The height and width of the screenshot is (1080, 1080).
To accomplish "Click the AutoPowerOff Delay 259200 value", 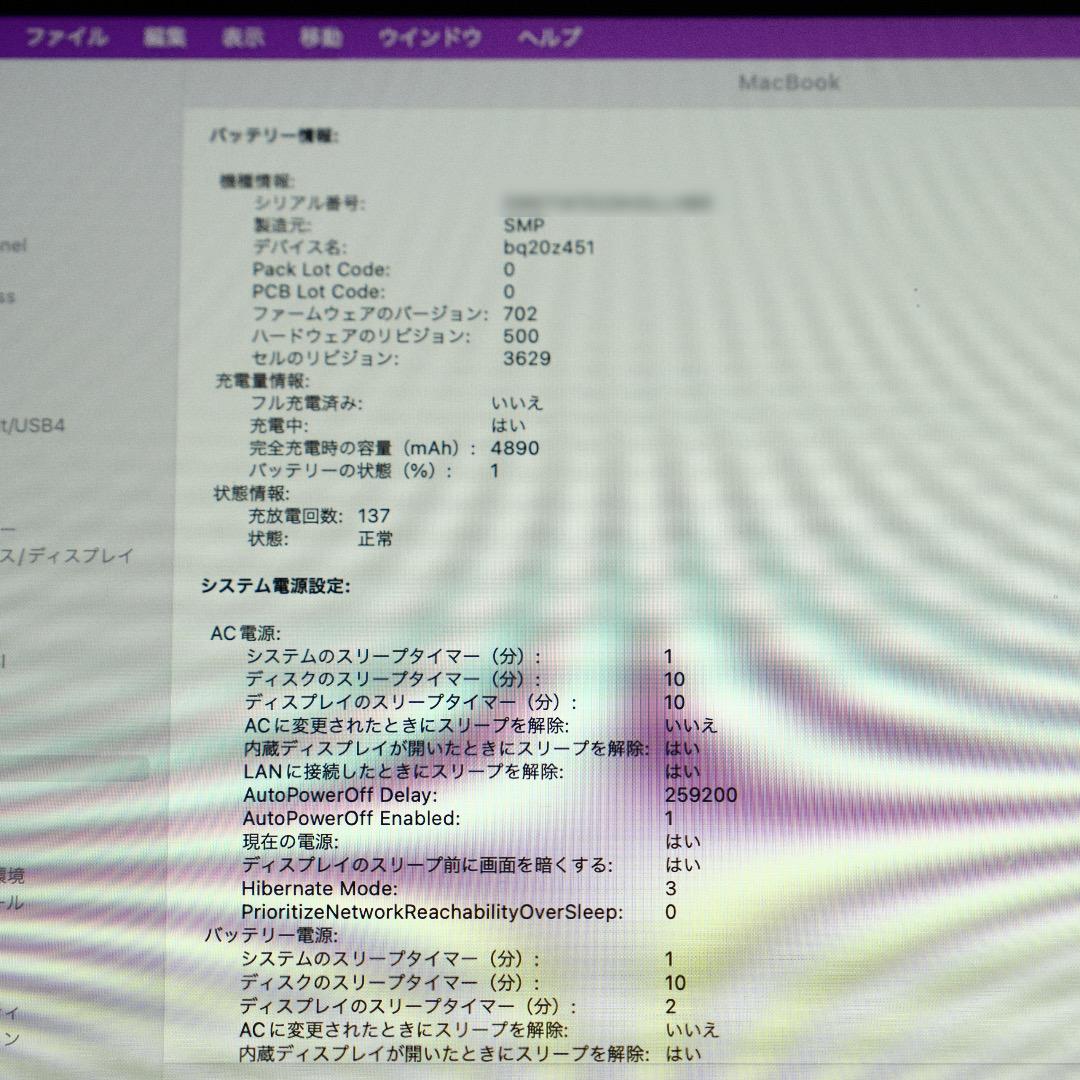I will click(700, 795).
